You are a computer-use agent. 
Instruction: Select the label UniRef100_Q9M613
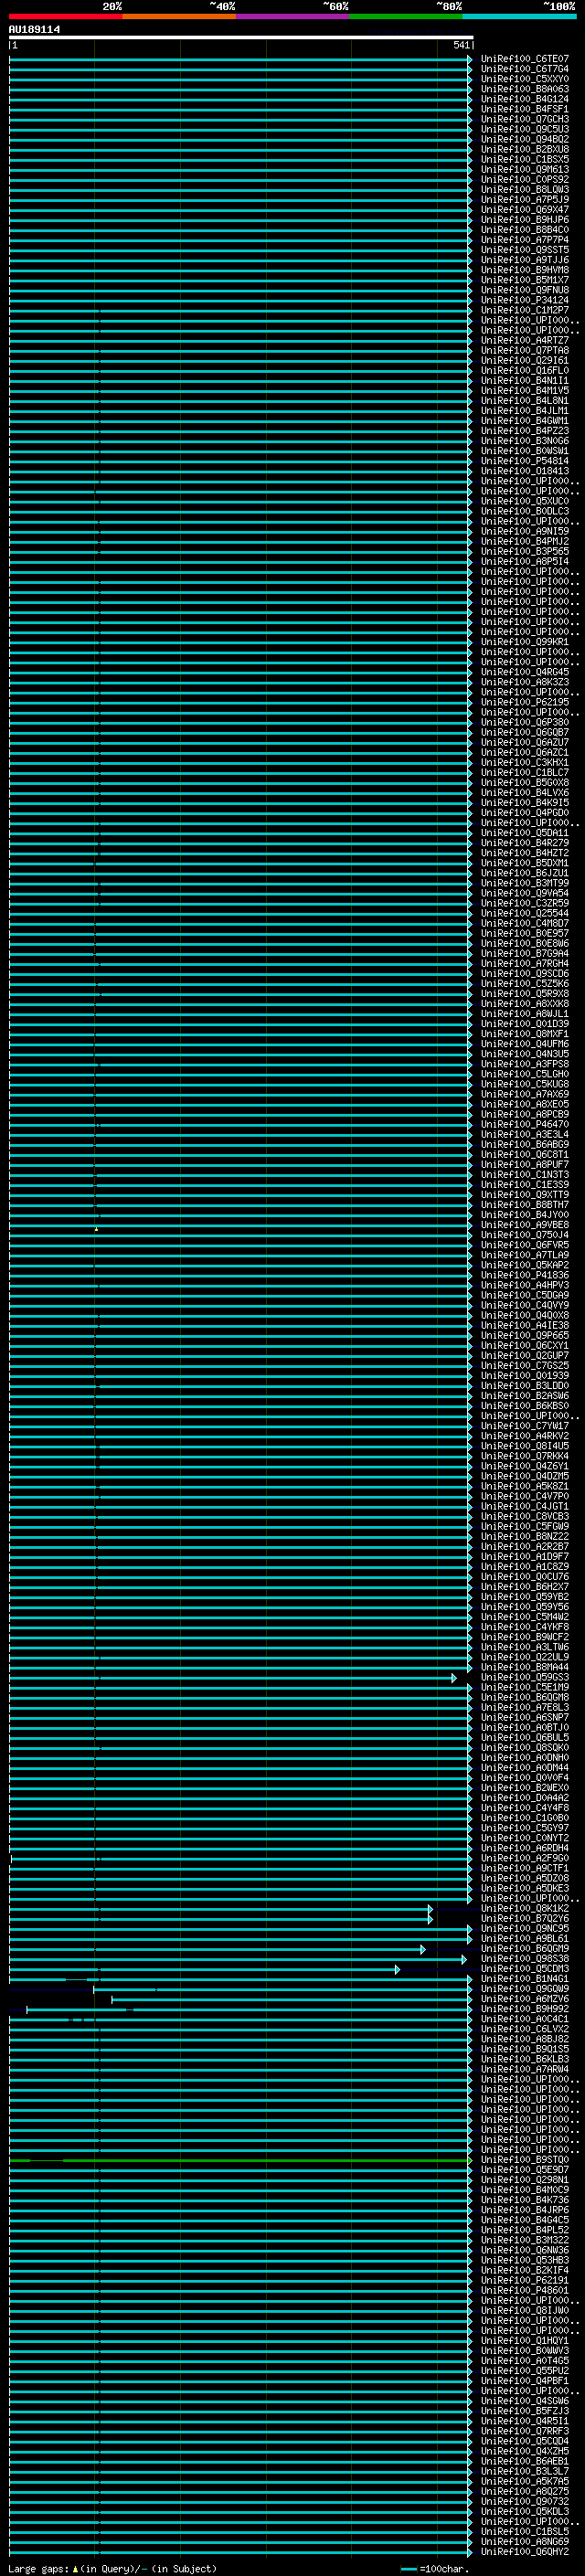coord(524,169)
